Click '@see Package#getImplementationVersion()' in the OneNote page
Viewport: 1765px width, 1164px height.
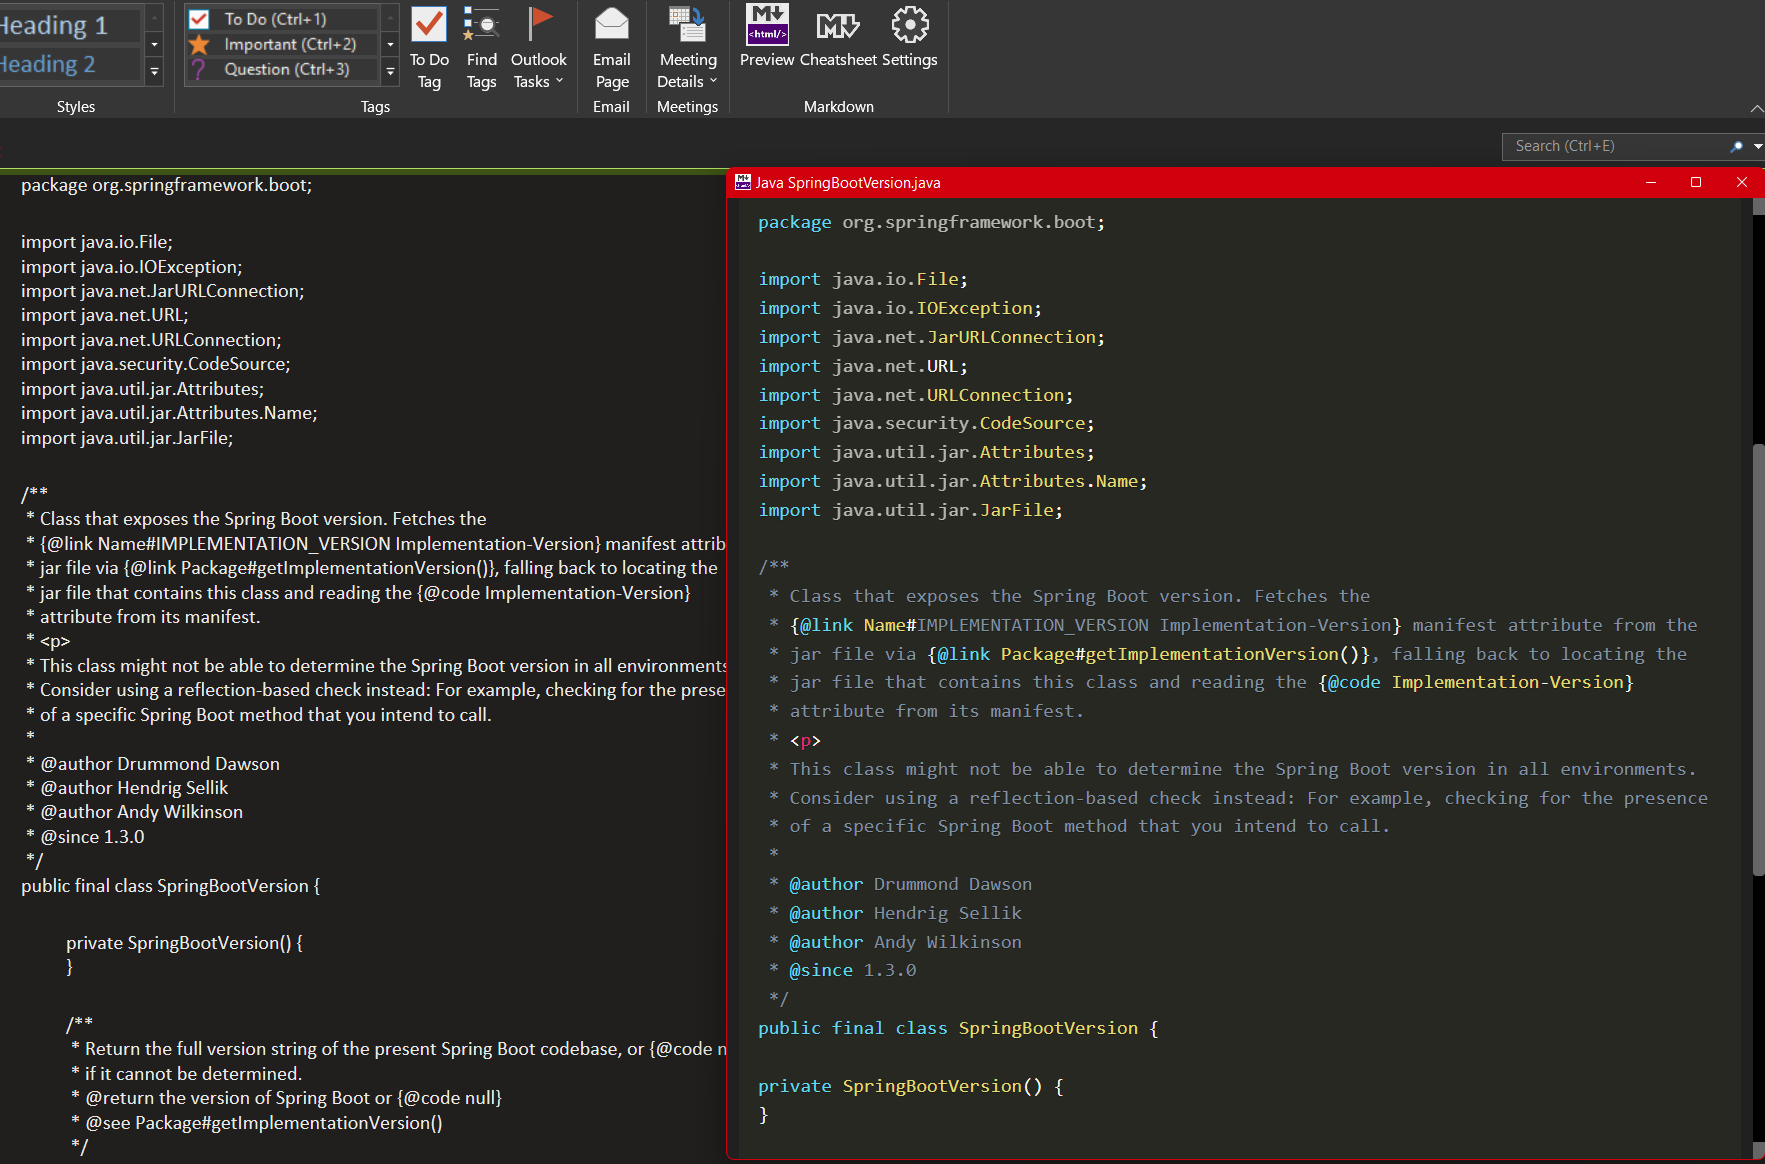(264, 1123)
